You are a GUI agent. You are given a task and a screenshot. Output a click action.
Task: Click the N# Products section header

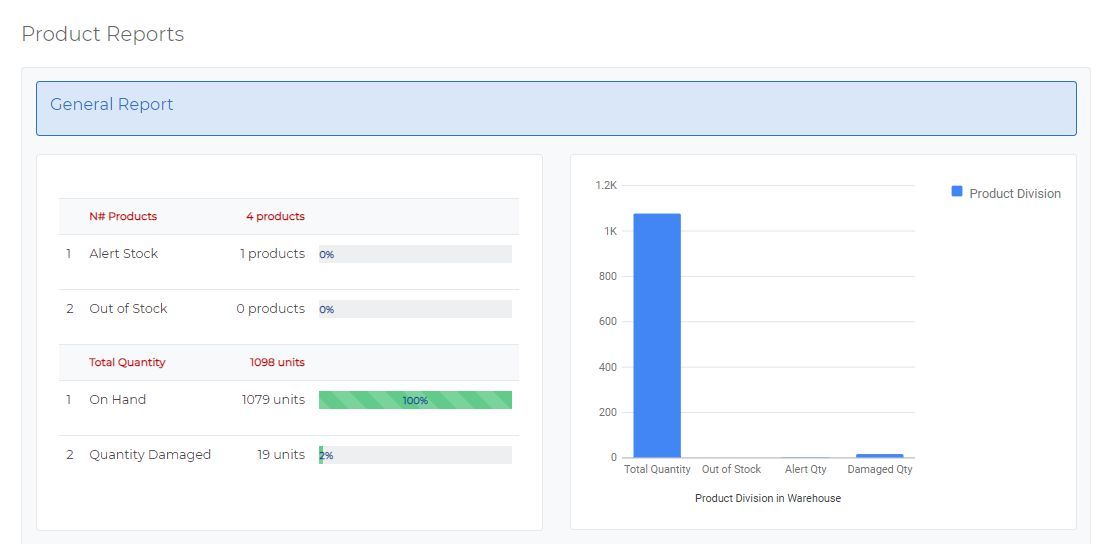(123, 217)
